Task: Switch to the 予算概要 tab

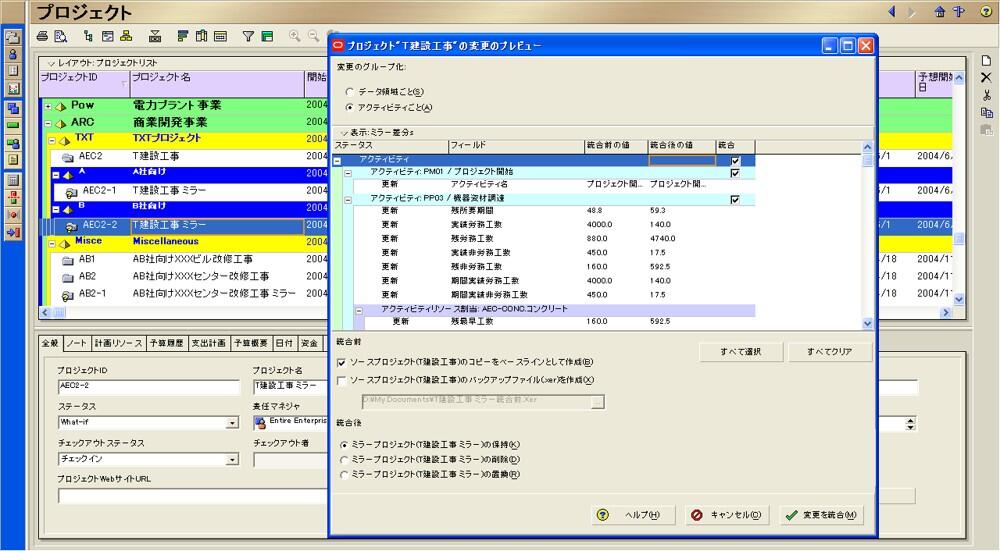Action: (251, 343)
